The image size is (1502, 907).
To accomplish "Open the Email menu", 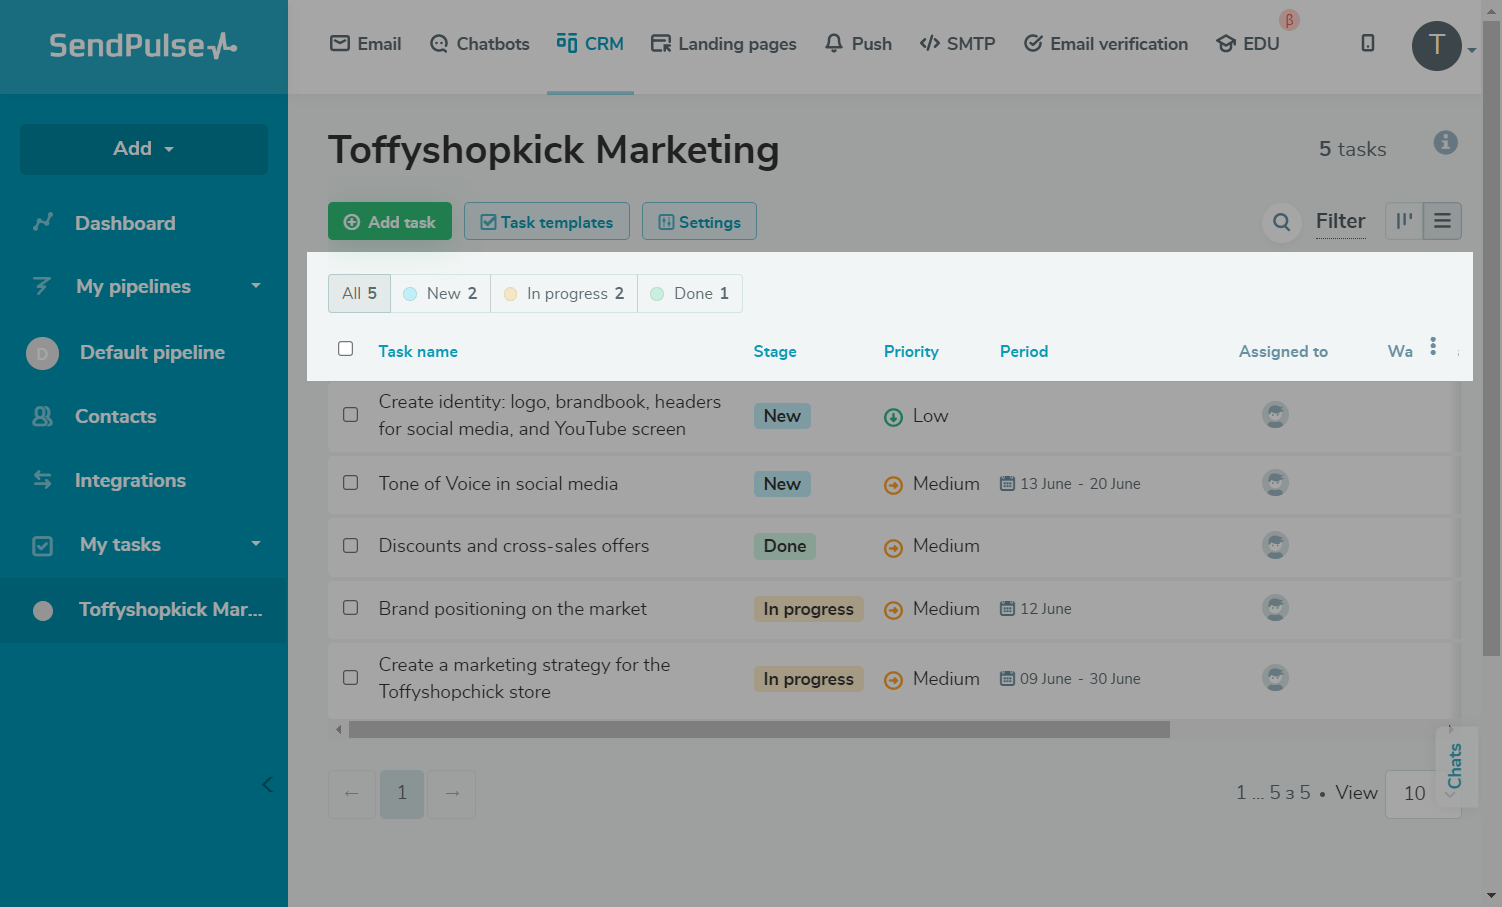I will tap(366, 44).
